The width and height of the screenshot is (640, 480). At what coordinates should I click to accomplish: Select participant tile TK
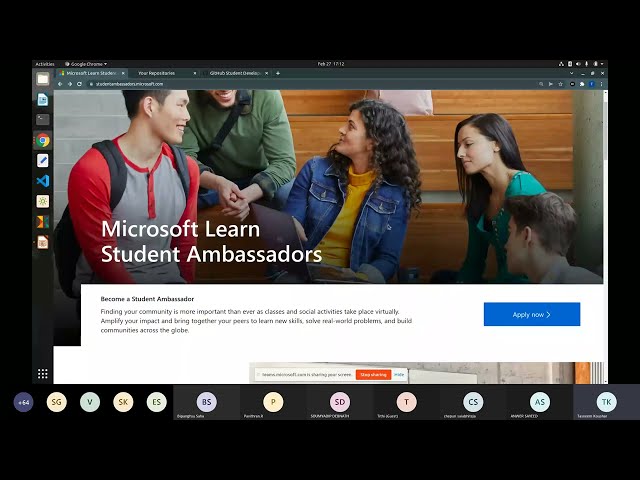point(607,402)
